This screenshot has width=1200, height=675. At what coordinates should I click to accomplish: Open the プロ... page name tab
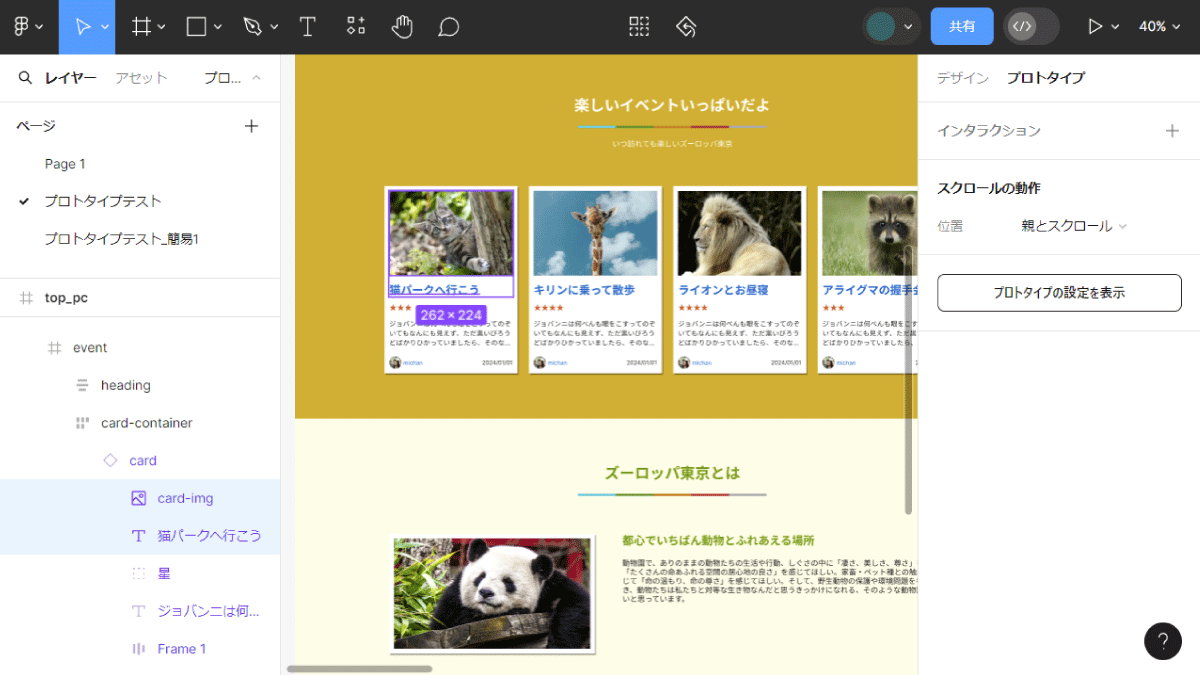point(223,78)
